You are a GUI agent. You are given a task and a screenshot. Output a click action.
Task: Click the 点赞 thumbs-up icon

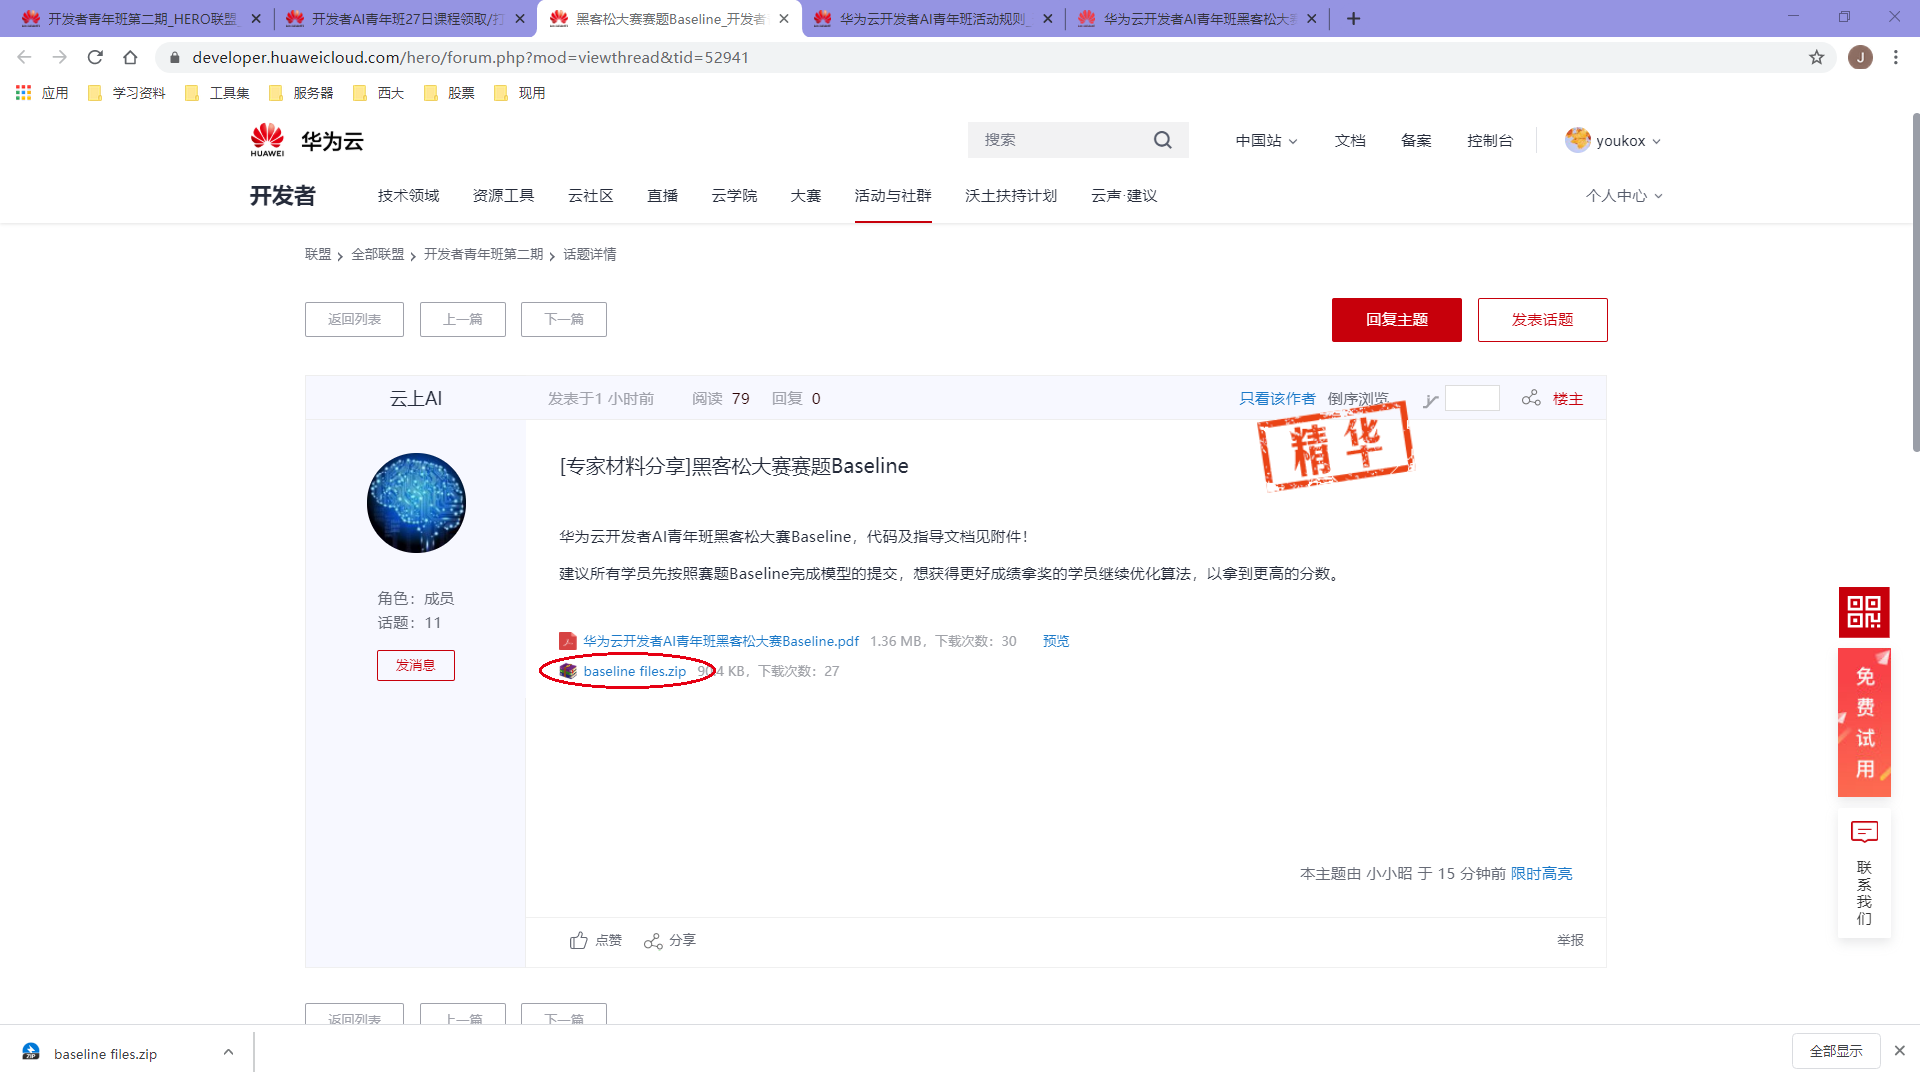coord(577,940)
